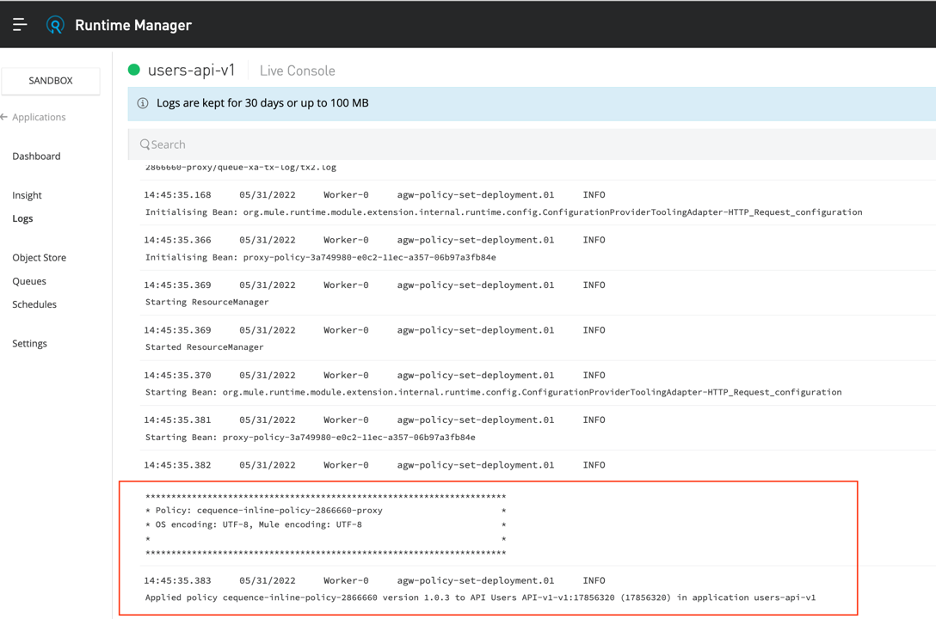Open the Insight section

click(x=27, y=195)
